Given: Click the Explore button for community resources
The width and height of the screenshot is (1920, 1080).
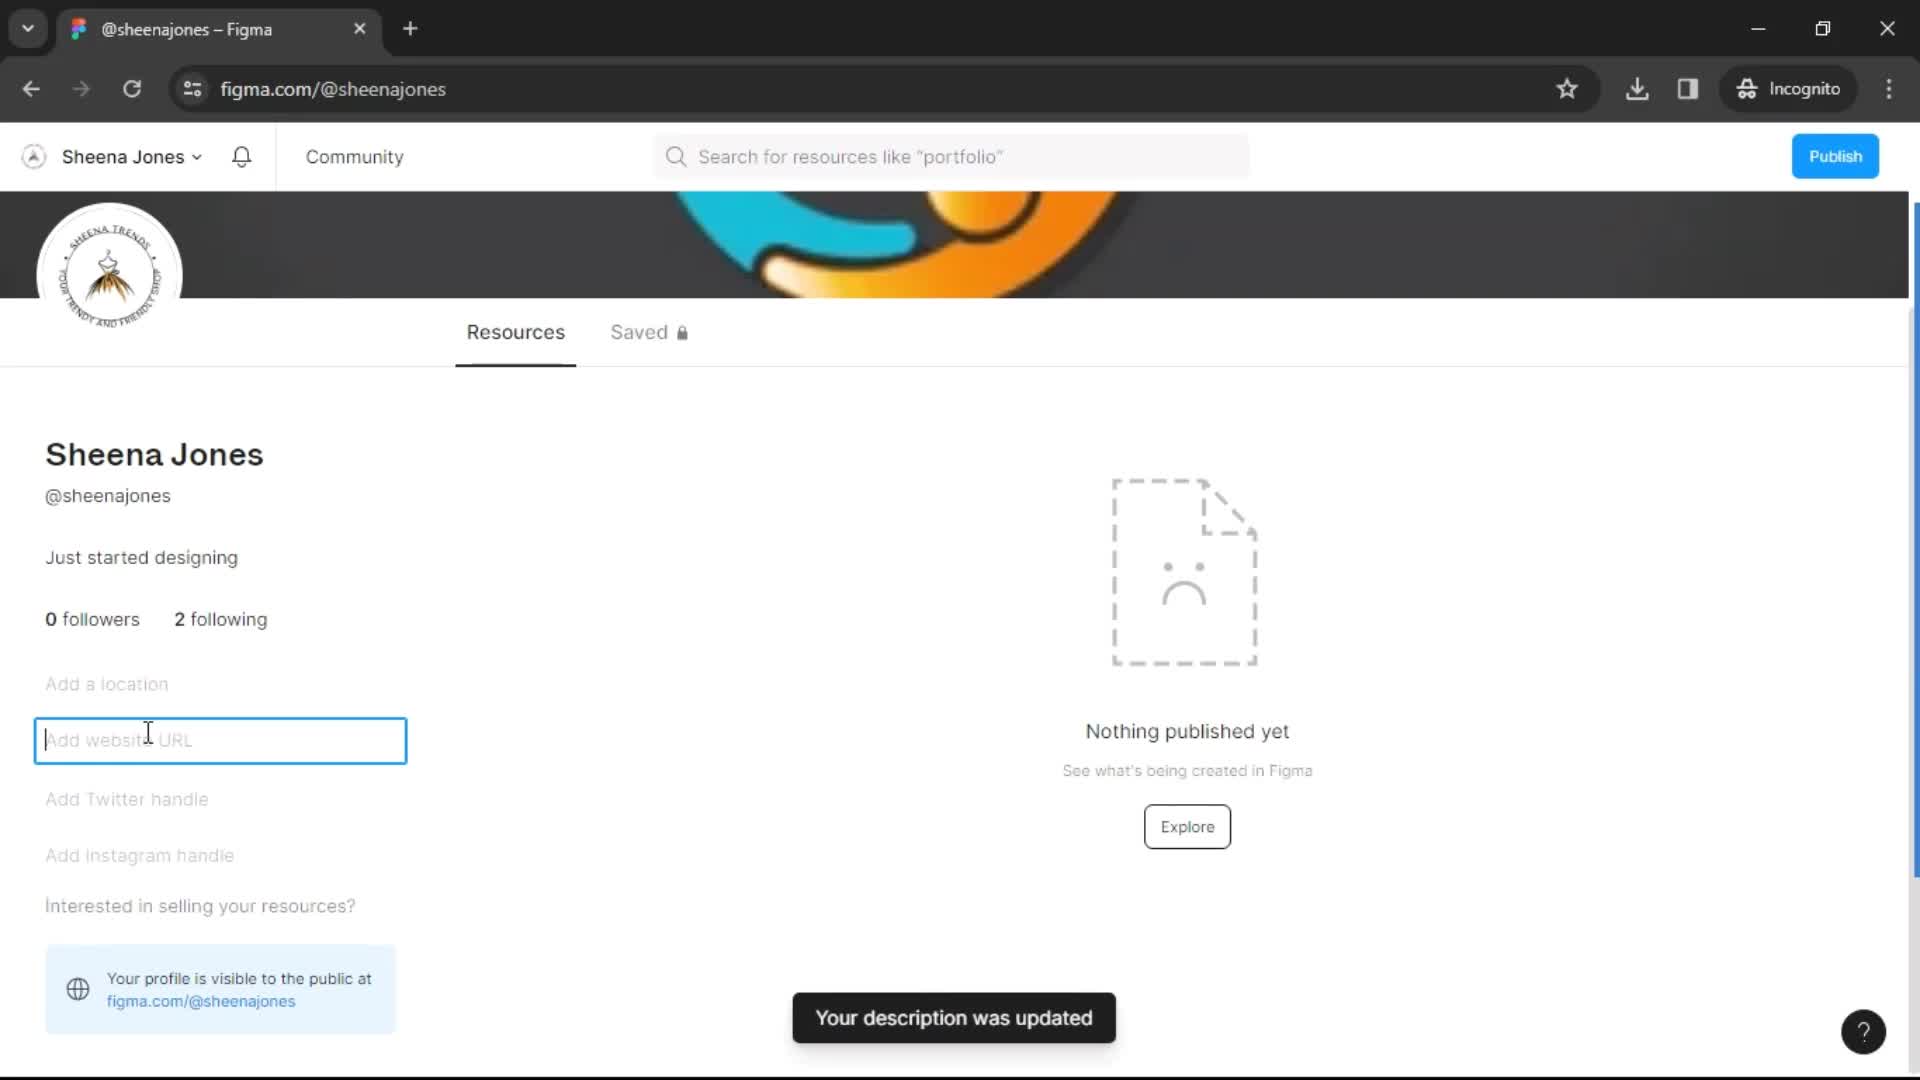Looking at the screenshot, I should point(1187,825).
